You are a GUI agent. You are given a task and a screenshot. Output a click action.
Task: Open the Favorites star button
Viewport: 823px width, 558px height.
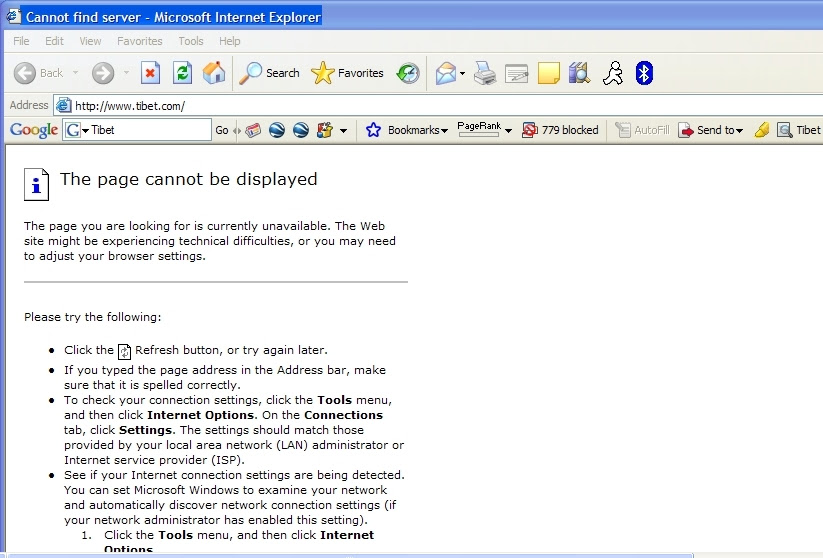[347, 73]
